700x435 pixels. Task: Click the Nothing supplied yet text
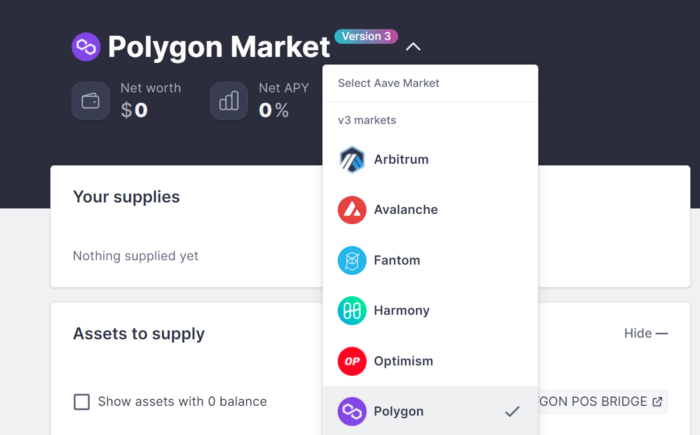[x=135, y=256]
